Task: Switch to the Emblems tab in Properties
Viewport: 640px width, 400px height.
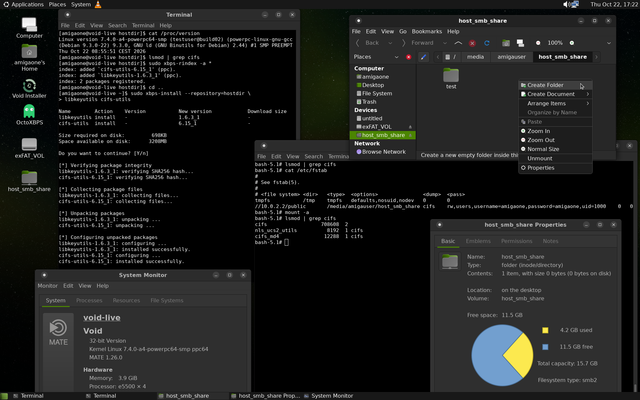Action: click(478, 241)
